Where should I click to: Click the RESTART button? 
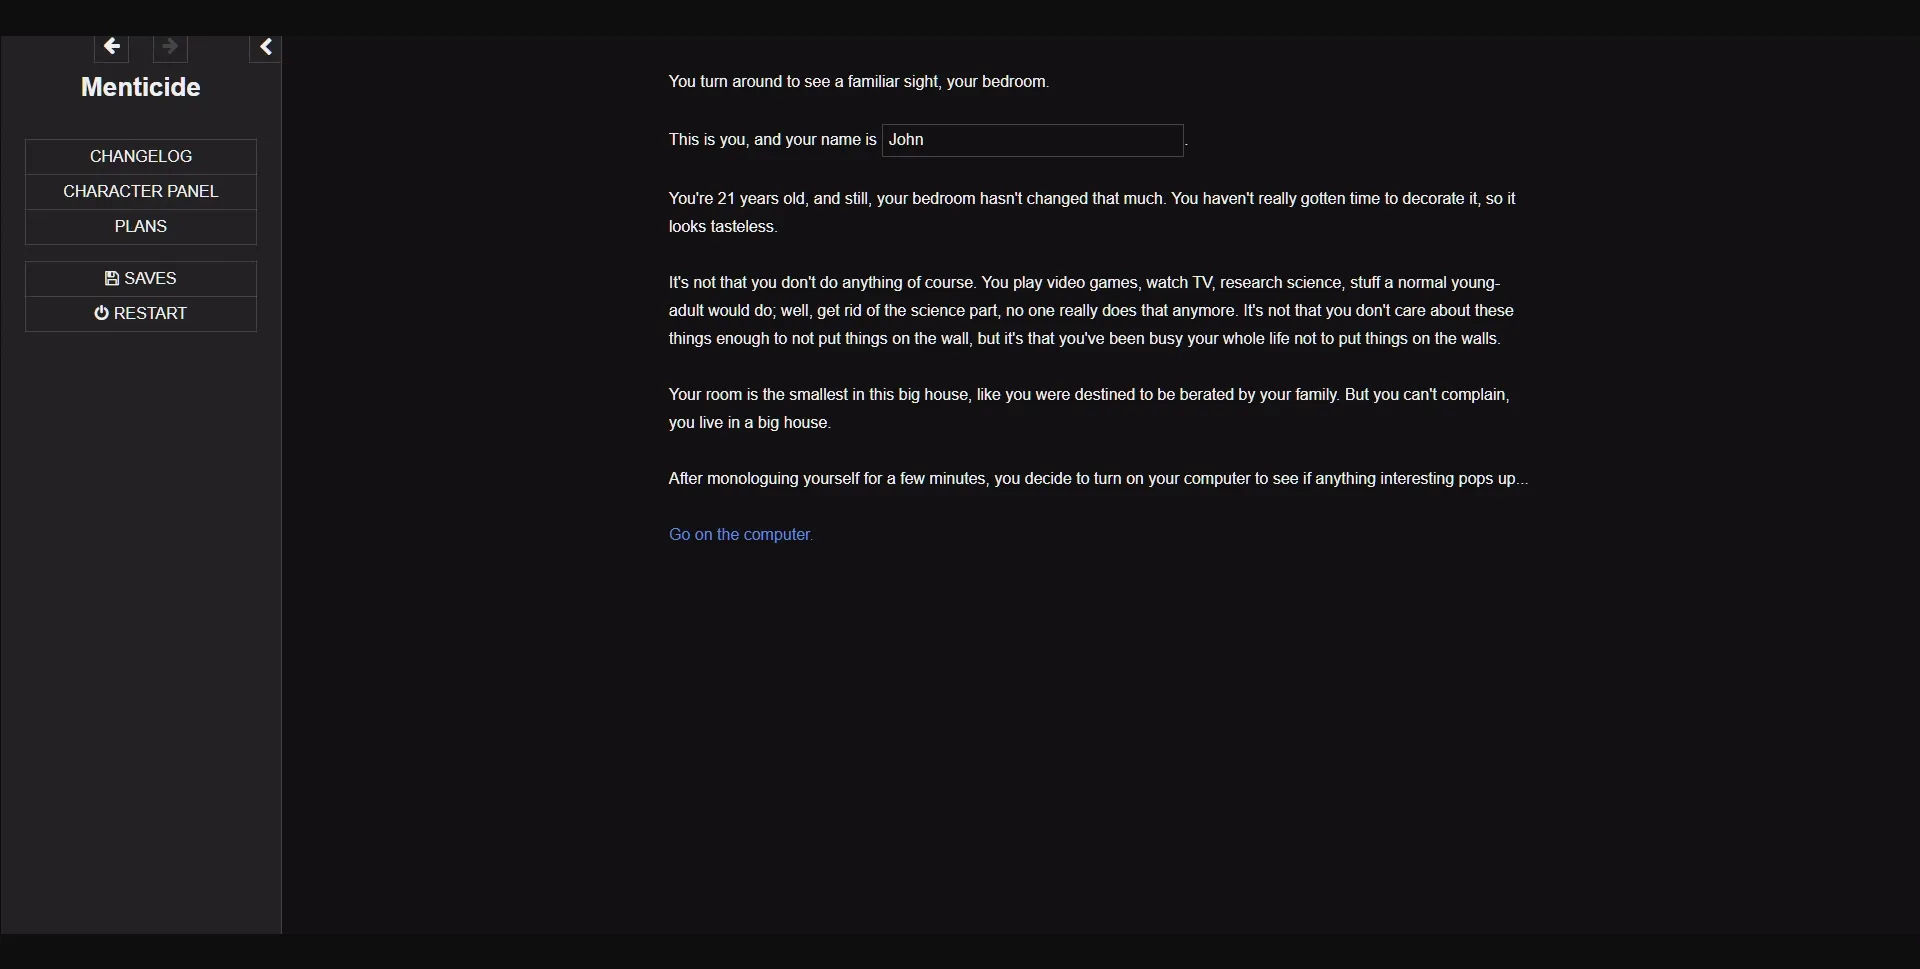pos(141,313)
